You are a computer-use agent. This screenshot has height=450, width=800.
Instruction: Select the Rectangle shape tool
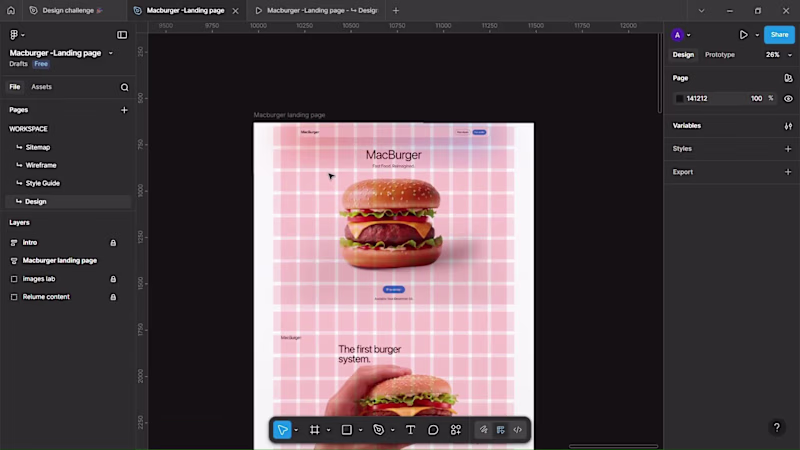[x=346, y=430]
